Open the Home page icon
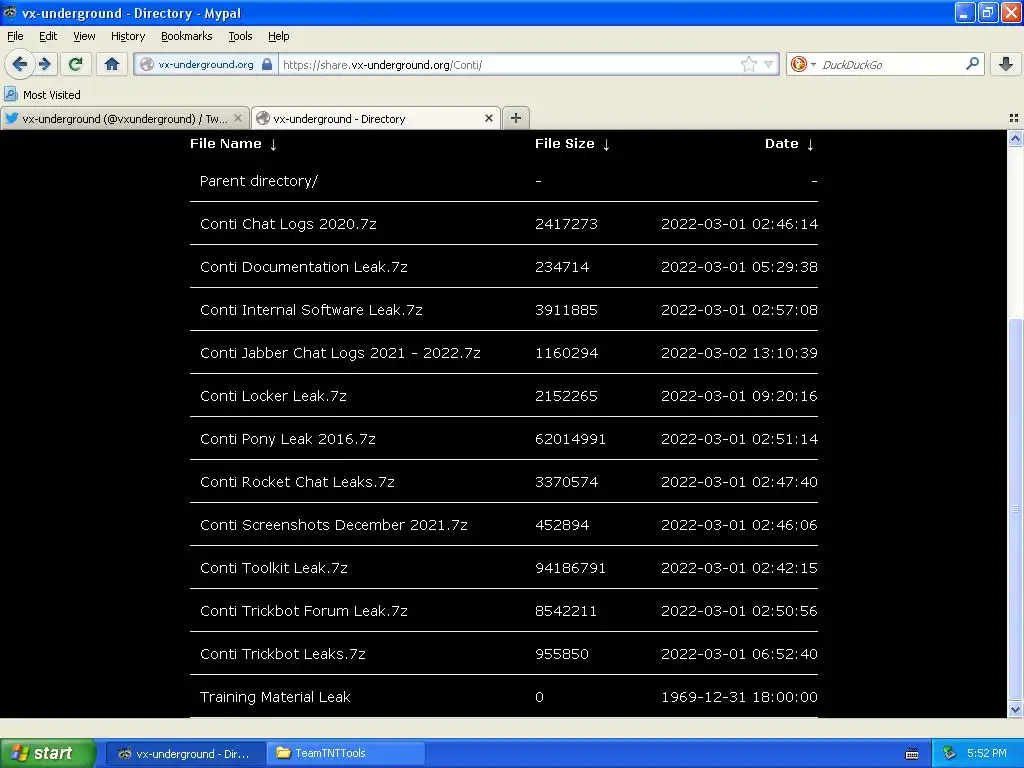 pos(112,64)
